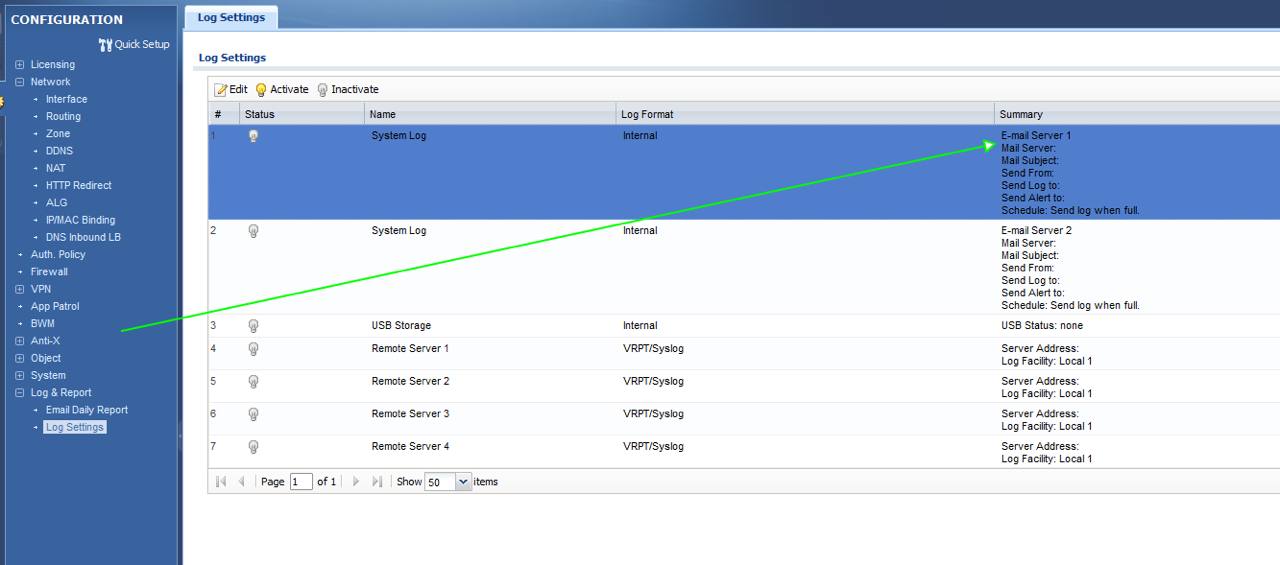The height and width of the screenshot is (565, 1280).
Task: Select the Remote Server 2 name cell
Action: (410, 382)
